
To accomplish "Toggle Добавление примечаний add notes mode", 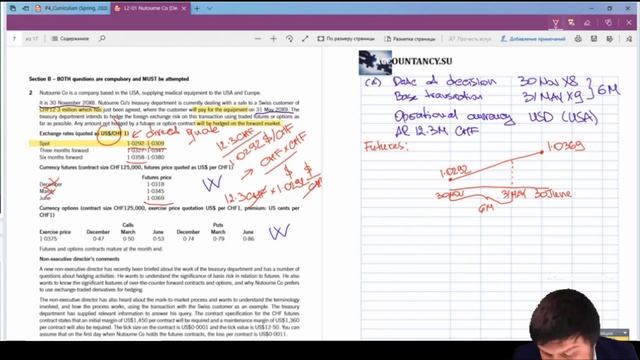I will (x=533, y=39).
